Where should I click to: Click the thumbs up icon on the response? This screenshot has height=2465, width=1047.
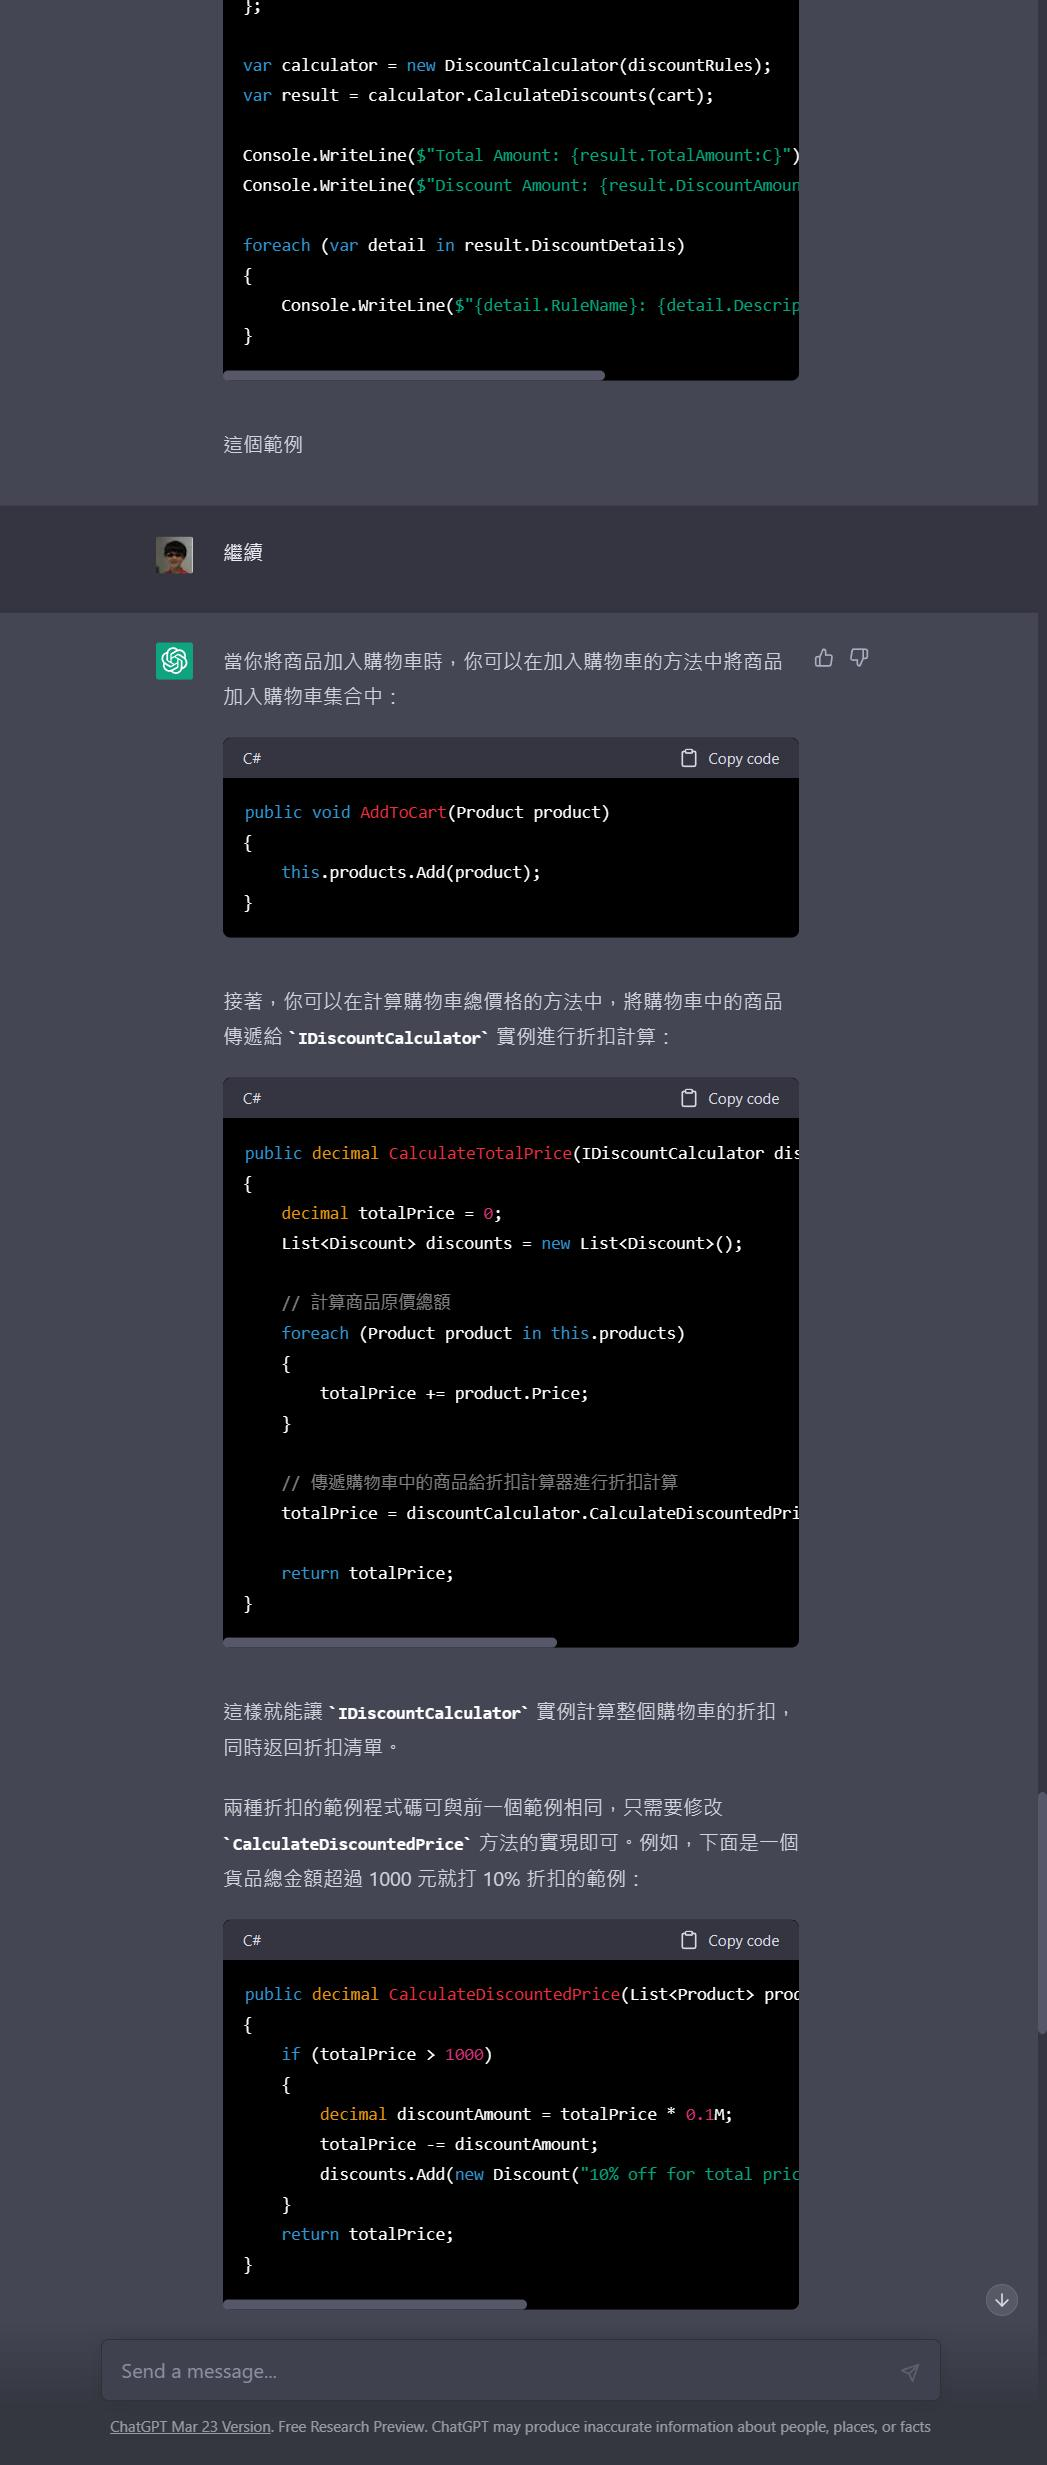pyautogui.click(x=823, y=658)
